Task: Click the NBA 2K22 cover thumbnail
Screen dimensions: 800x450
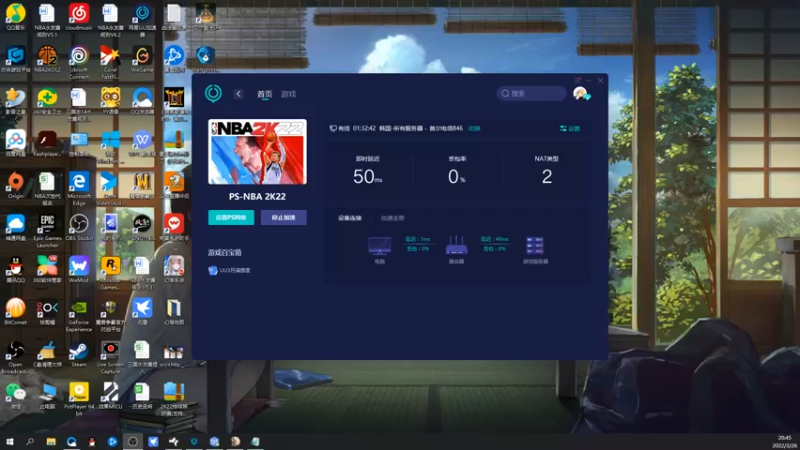Action: (x=257, y=152)
